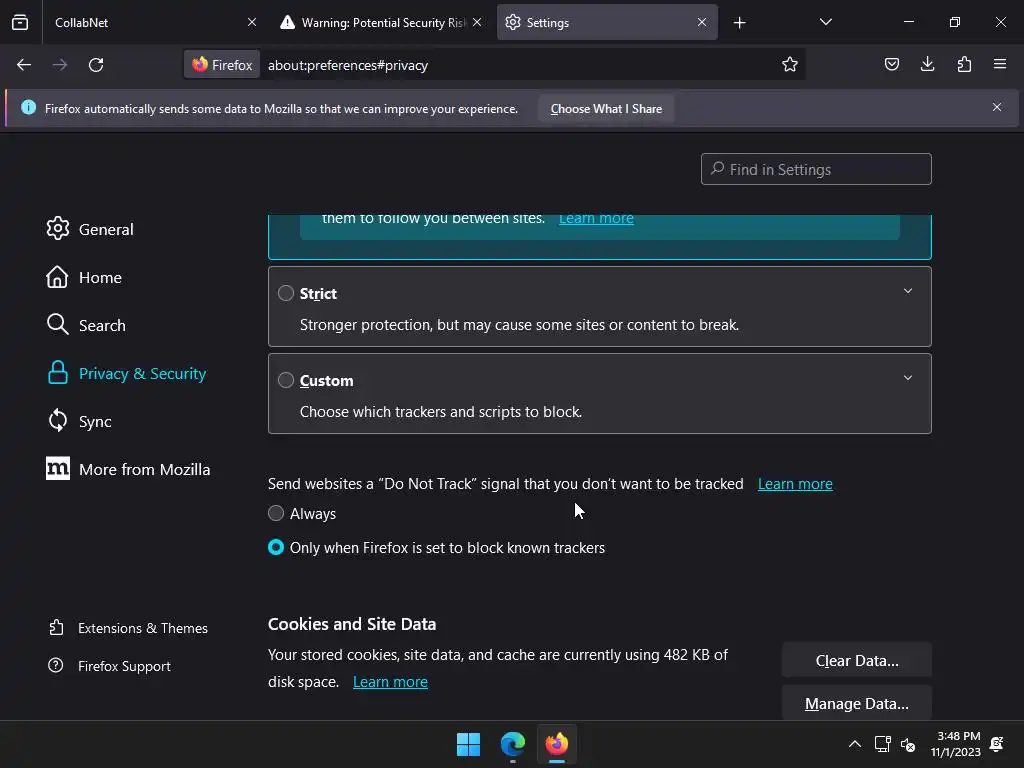Open the Firefox application hamburger menu

click(x=1000, y=64)
